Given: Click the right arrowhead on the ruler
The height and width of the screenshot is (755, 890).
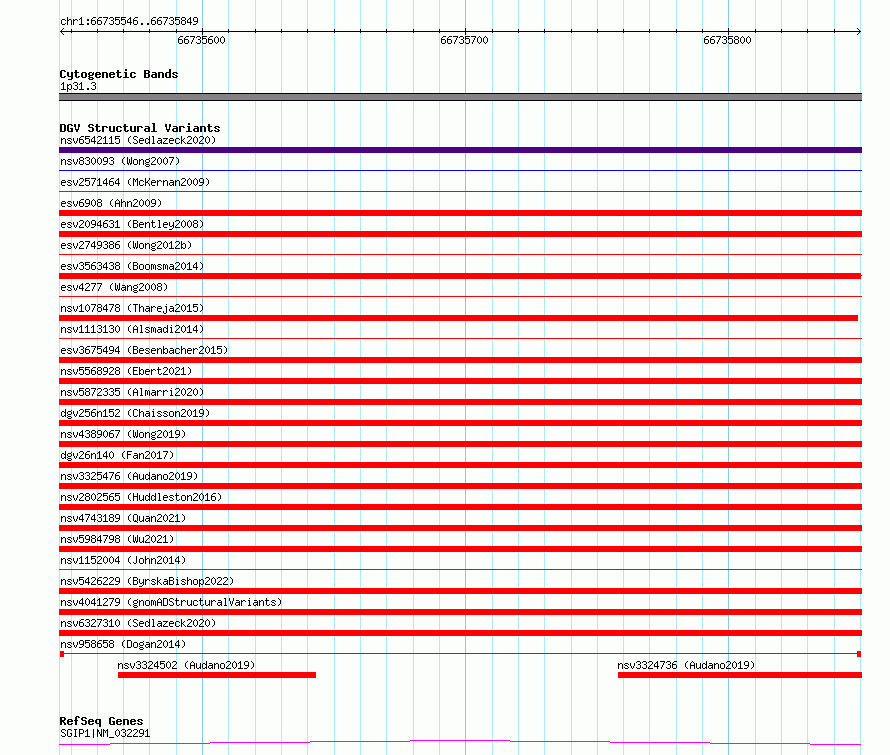Looking at the screenshot, I should (859, 32).
